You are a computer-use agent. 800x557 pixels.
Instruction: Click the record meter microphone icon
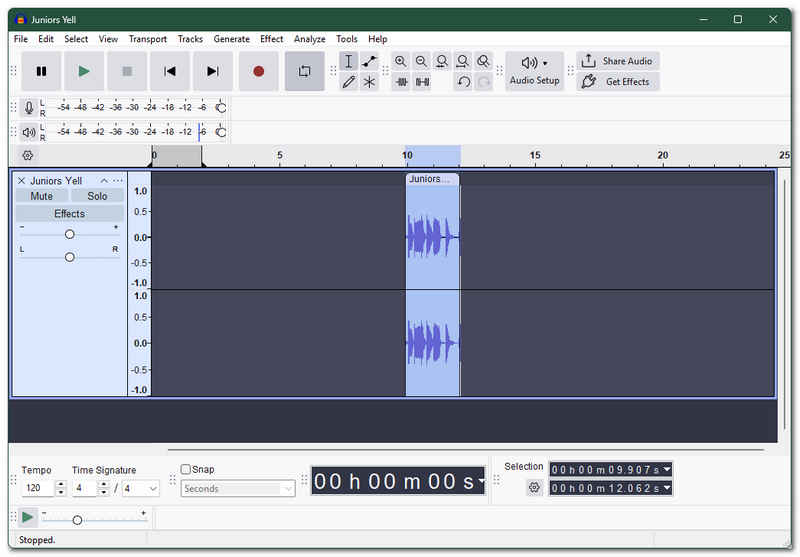click(x=29, y=108)
